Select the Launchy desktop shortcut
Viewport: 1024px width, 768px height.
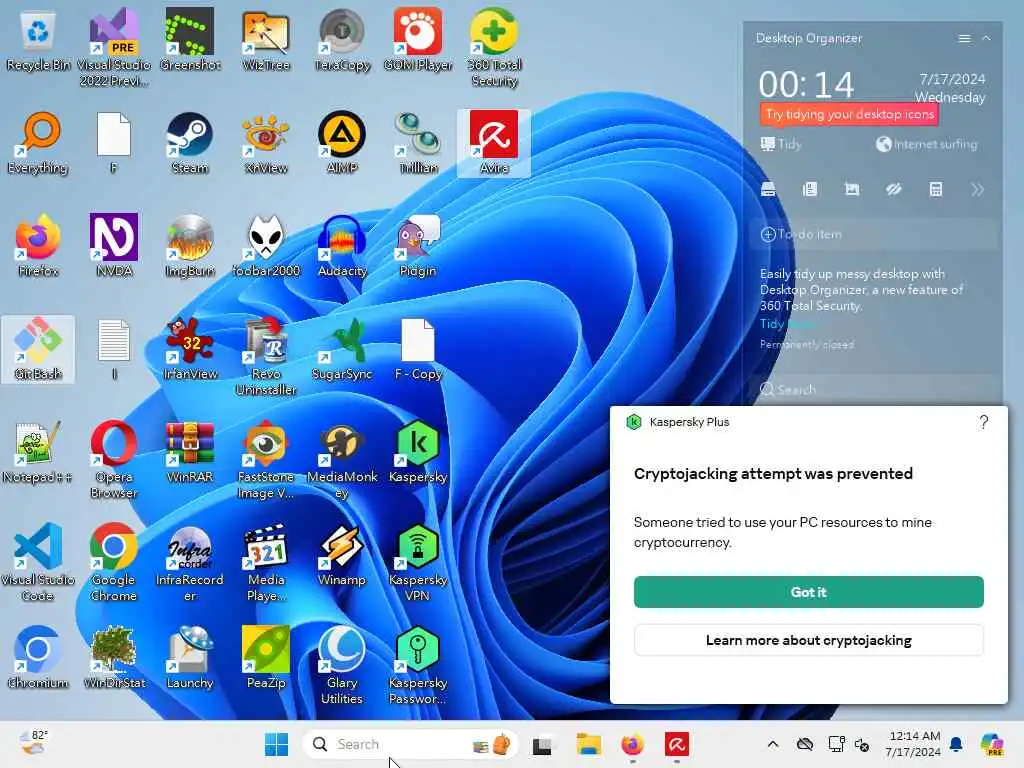click(190, 658)
